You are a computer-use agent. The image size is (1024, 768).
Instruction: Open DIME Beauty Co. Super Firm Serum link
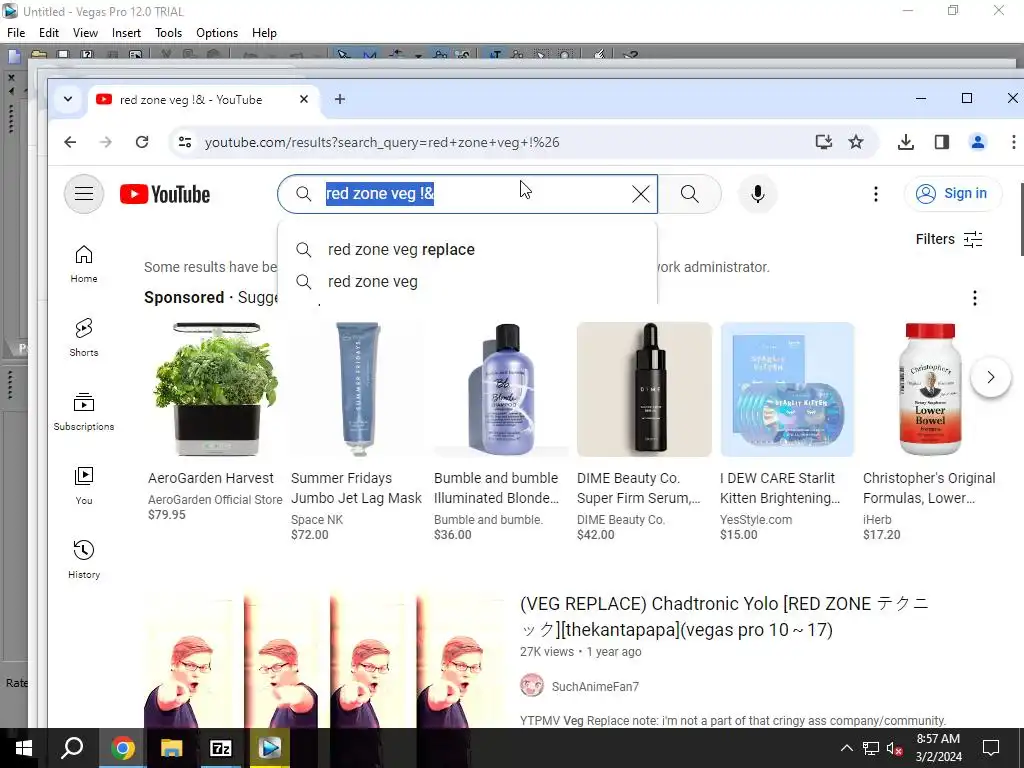[638, 488]
